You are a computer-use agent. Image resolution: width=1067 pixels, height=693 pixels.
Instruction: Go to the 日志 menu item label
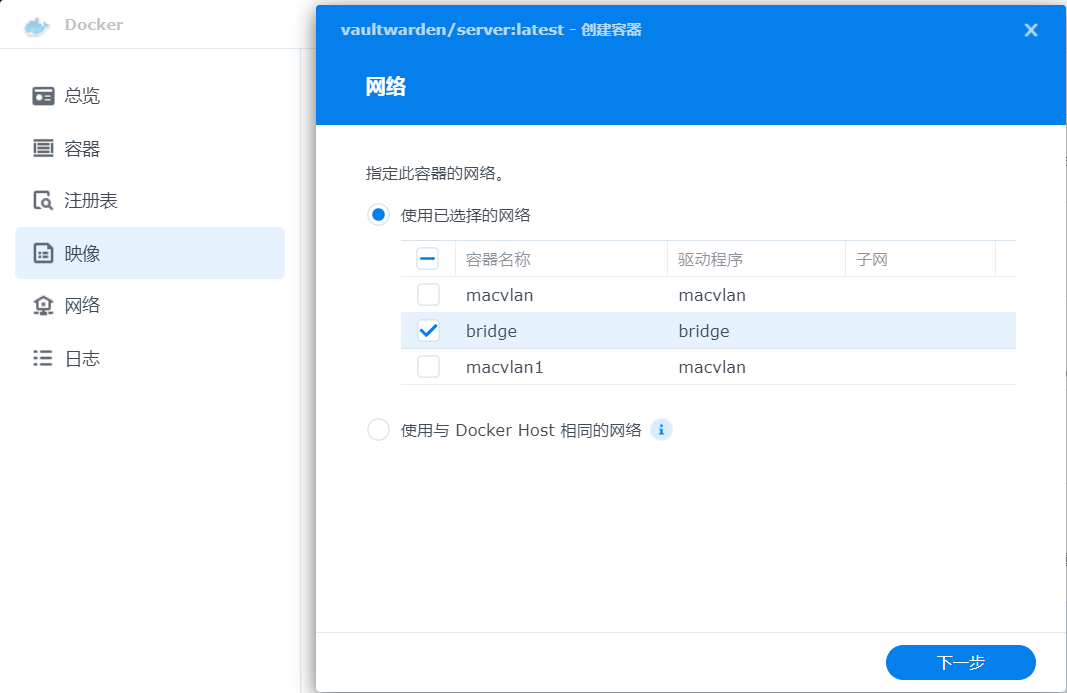(x=82, y=358)
